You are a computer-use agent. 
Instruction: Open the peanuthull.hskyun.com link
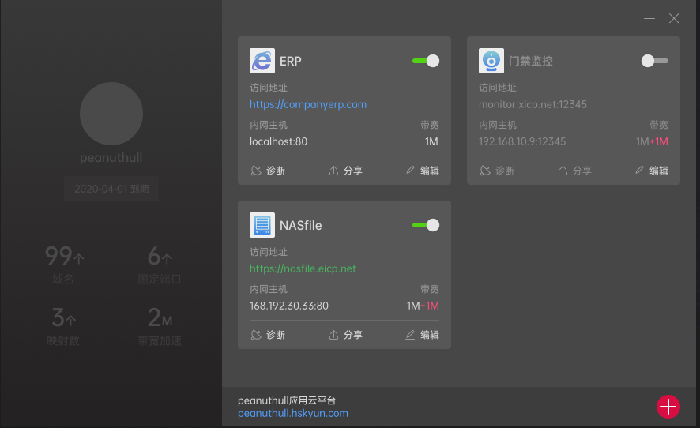click(x=292, y=412)
